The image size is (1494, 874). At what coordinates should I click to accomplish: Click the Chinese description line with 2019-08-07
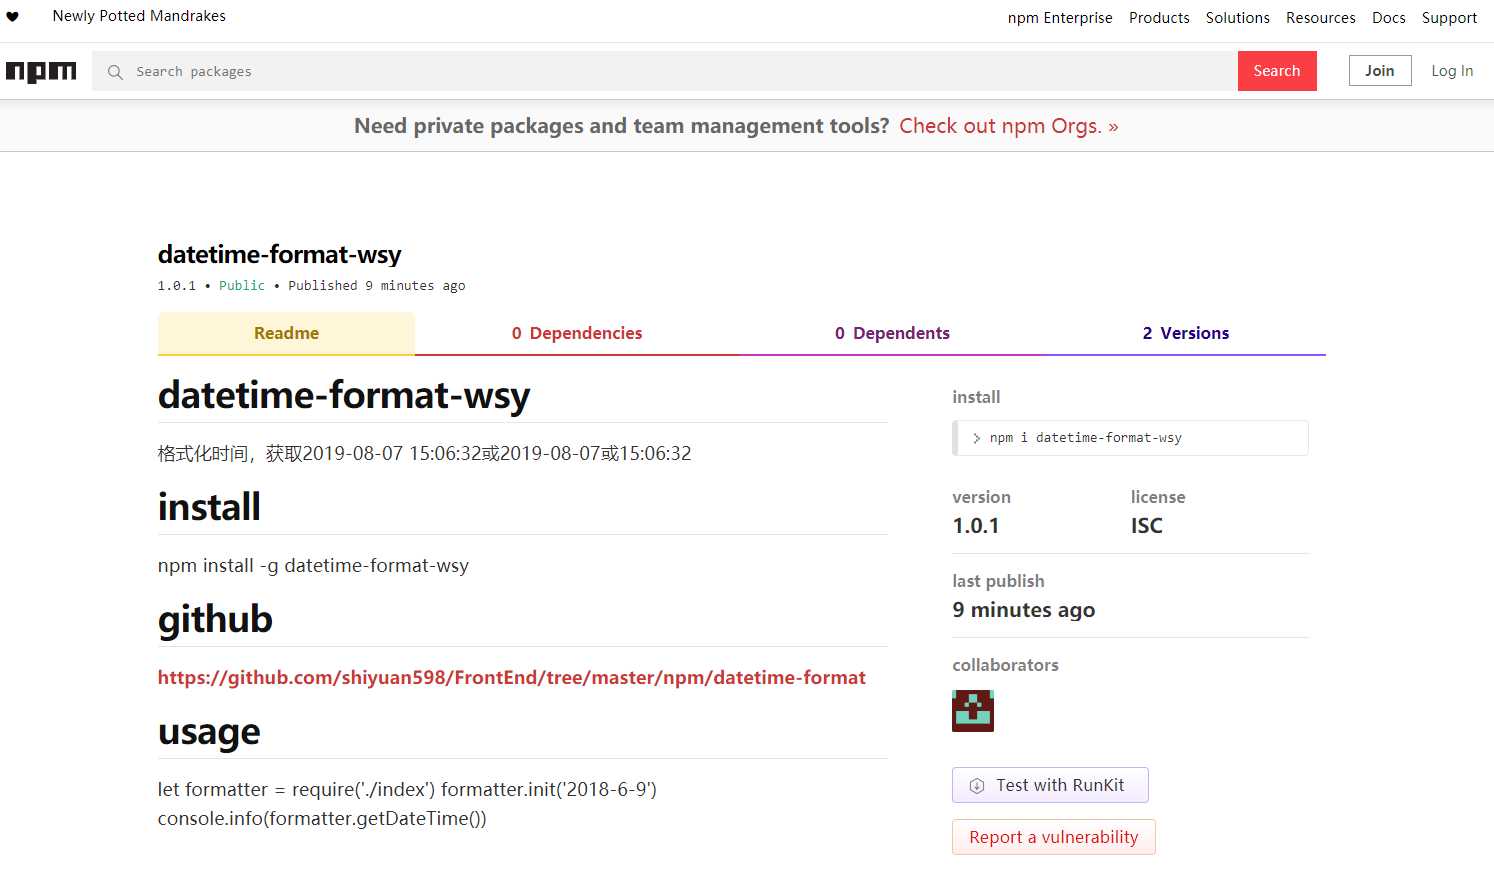point(425,453)
